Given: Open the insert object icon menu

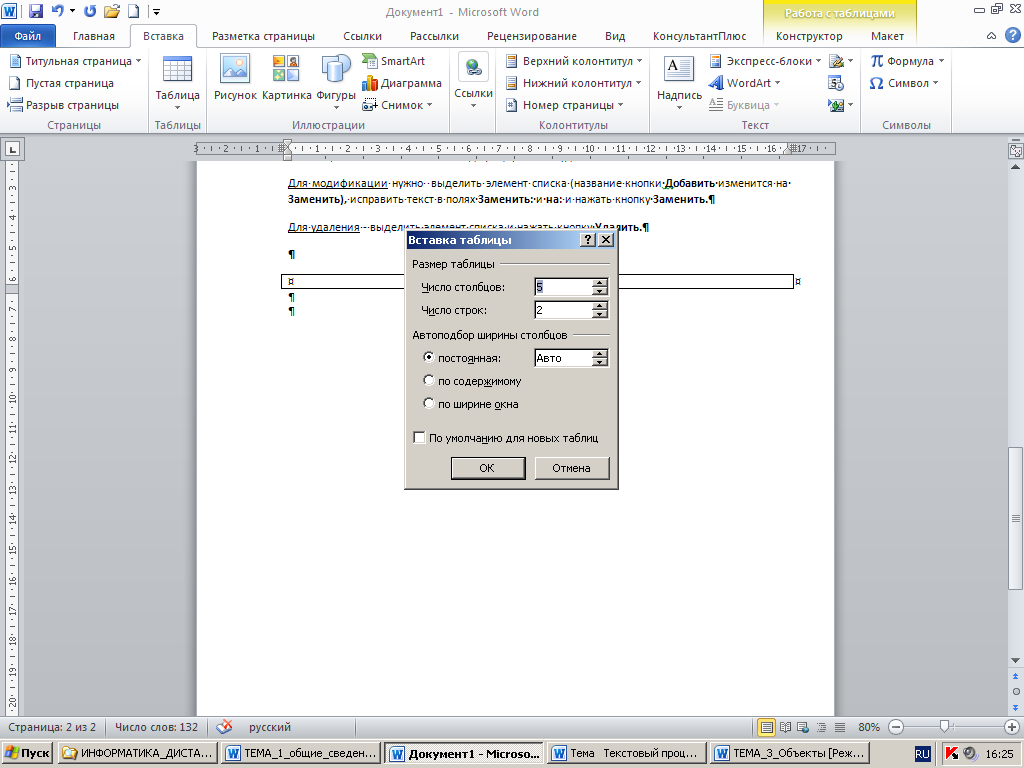Looking at the screenshot, I should coord(840,105).
